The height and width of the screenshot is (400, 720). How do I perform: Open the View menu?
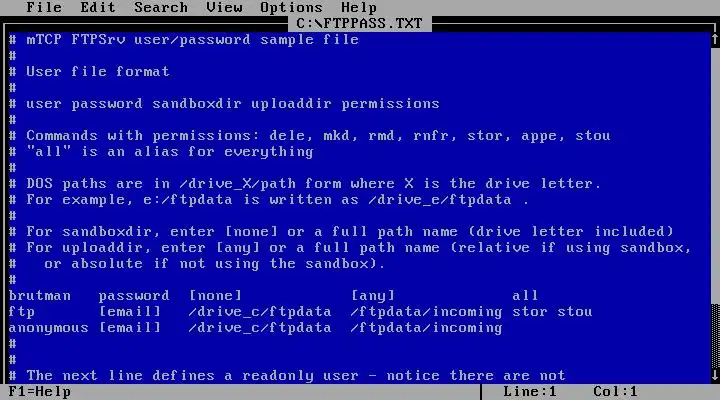click(224, 7)
